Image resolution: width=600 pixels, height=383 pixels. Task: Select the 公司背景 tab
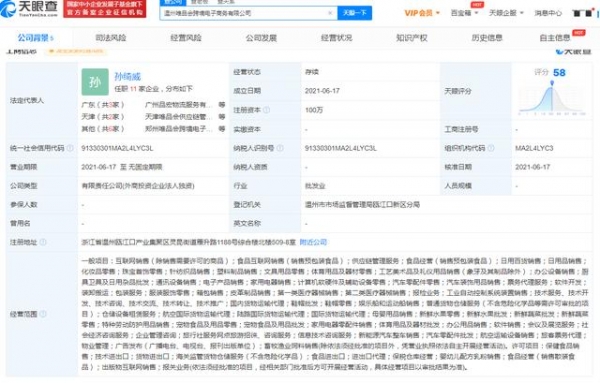36,38
